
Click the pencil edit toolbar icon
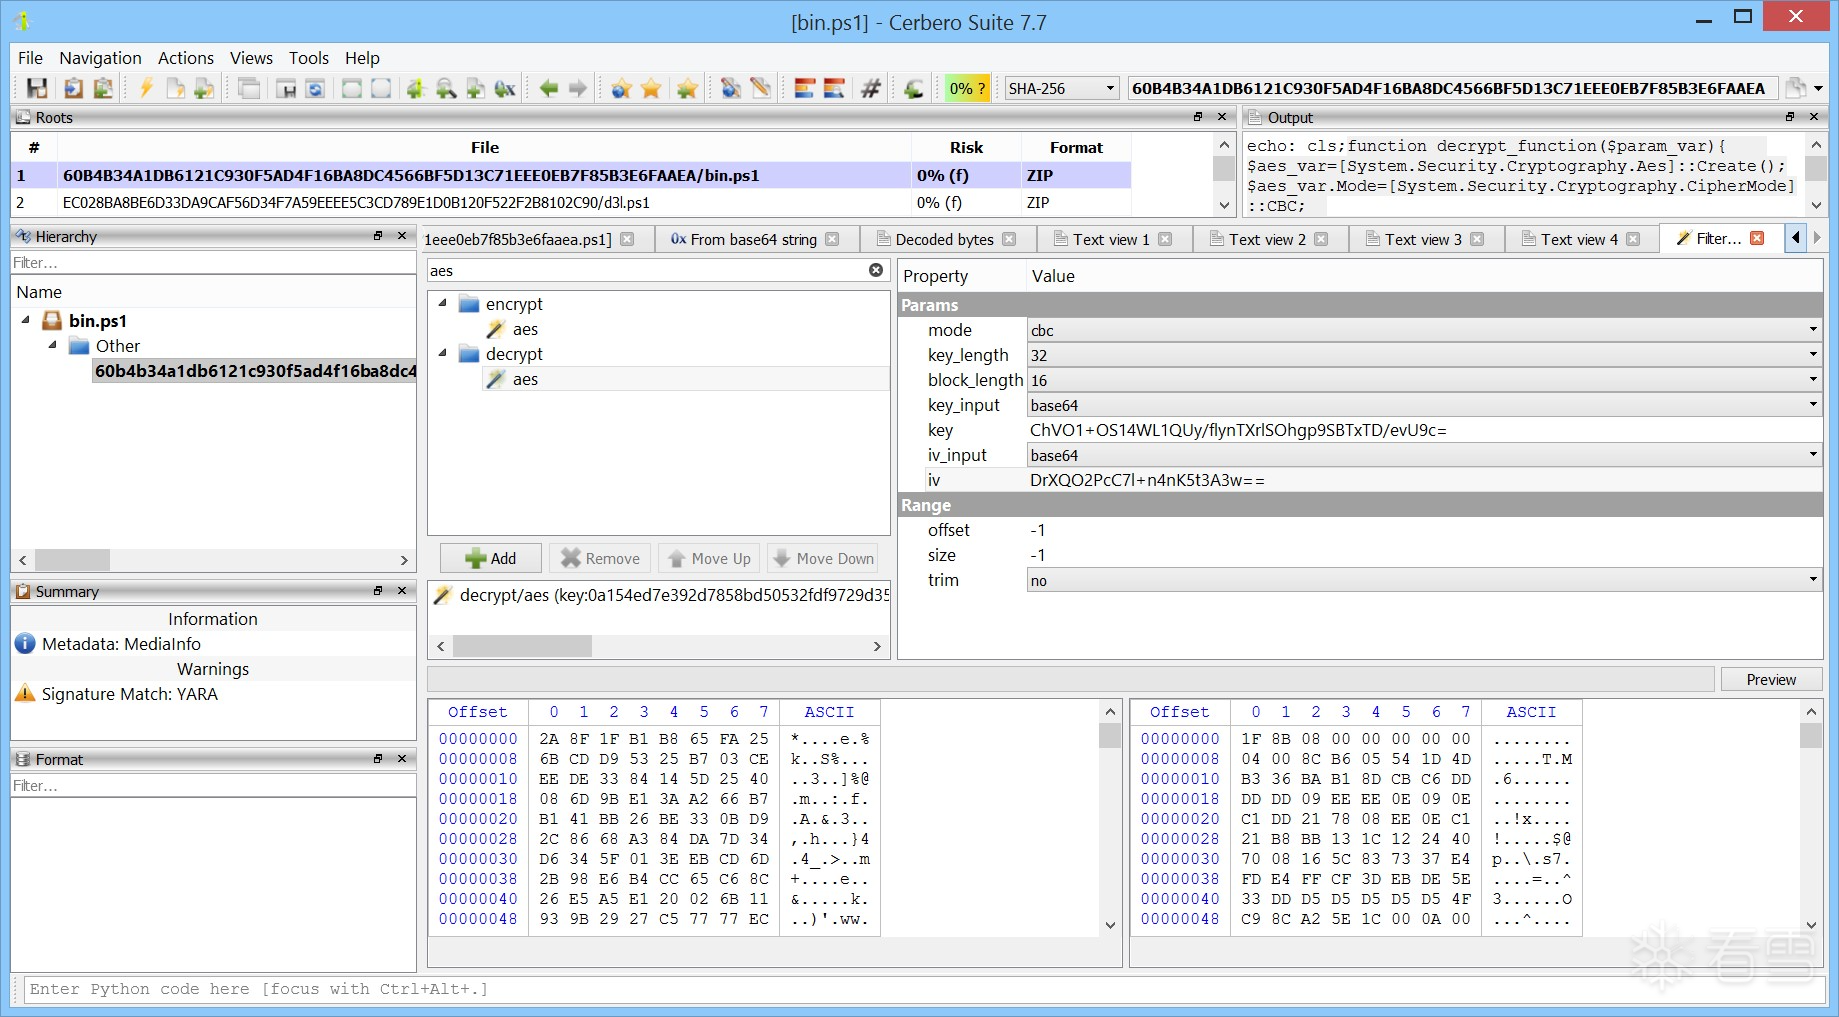pos(761,88)
